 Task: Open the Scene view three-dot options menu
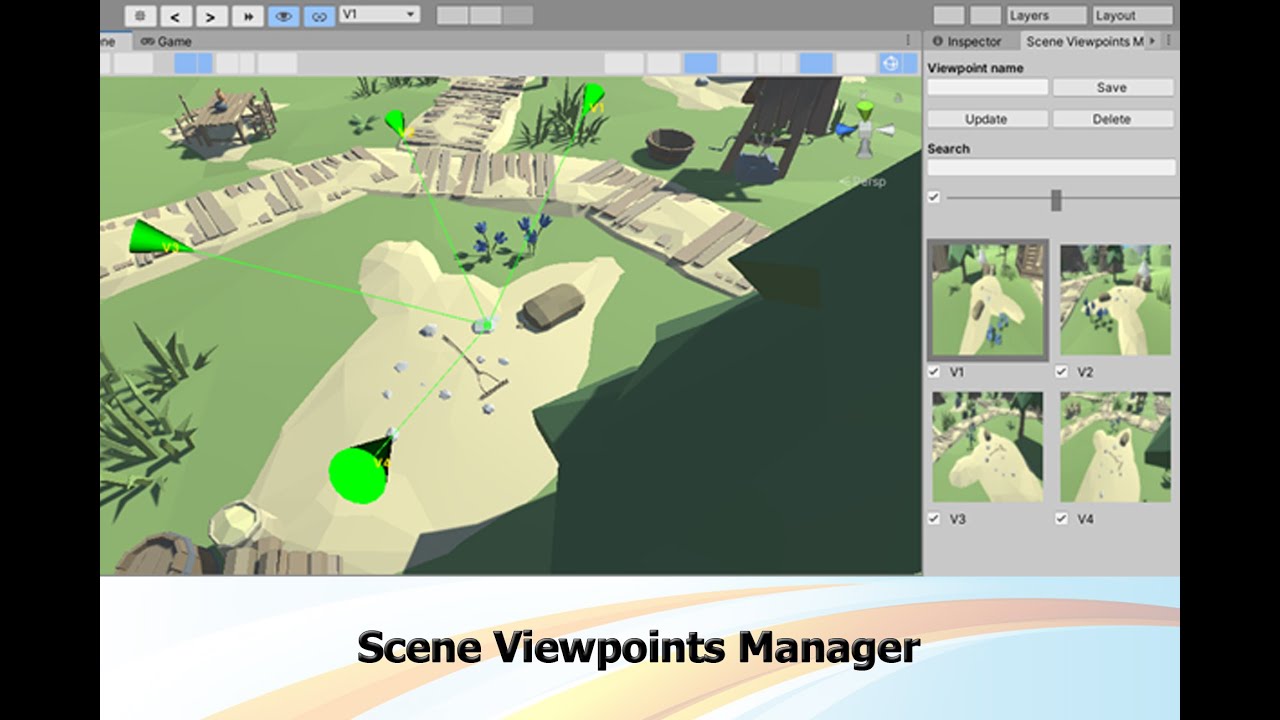(908, 40)
